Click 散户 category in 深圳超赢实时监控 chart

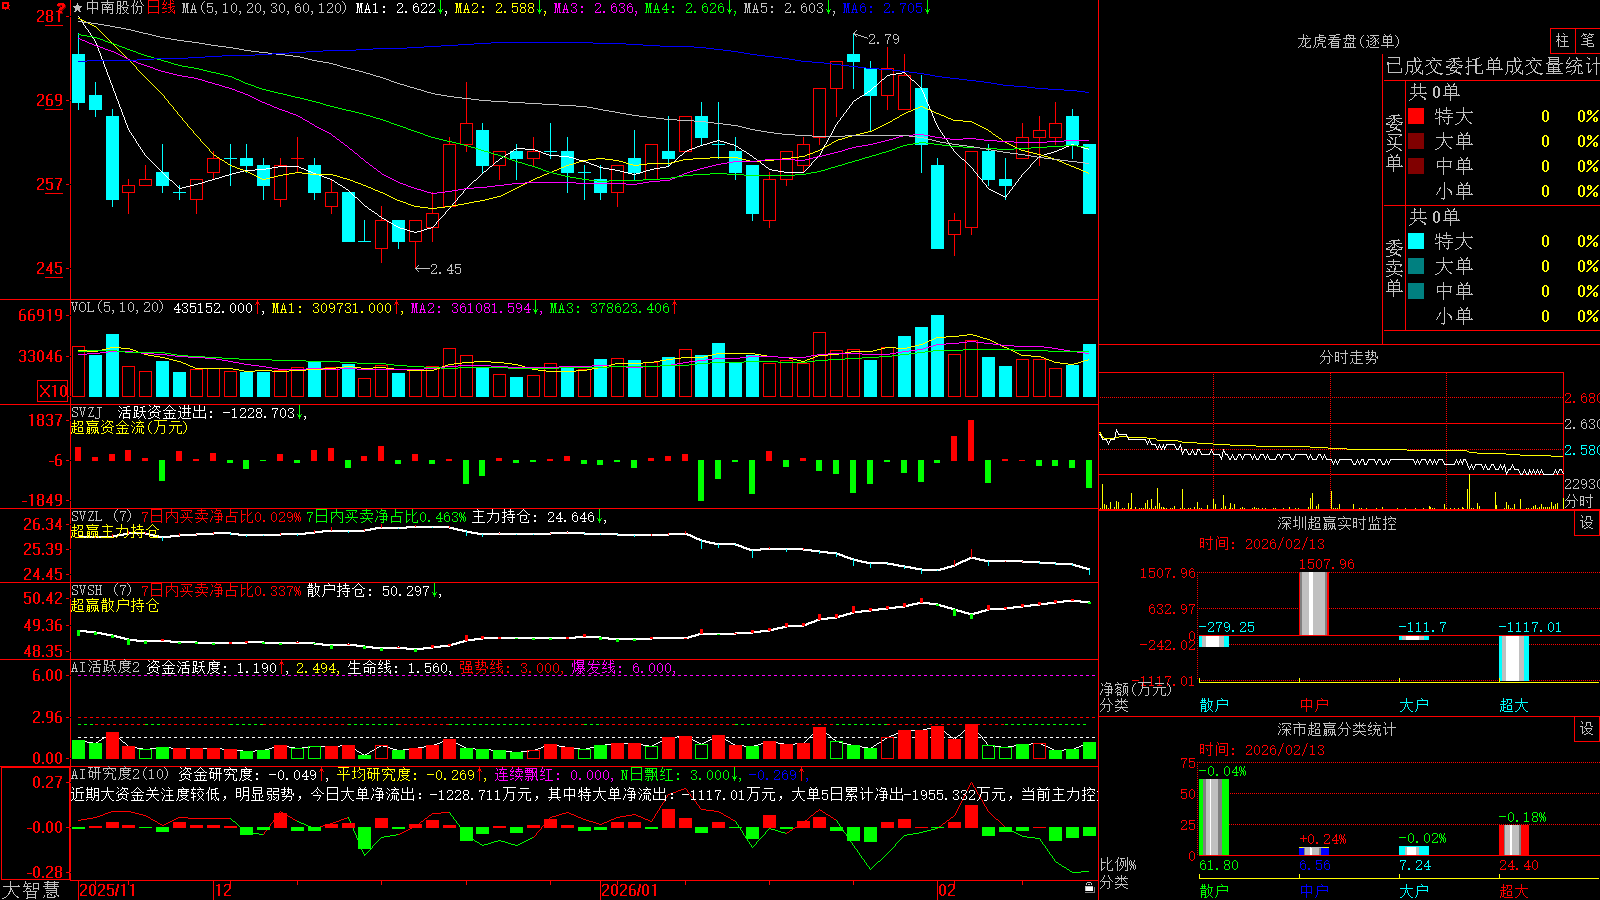point(1214,705)
